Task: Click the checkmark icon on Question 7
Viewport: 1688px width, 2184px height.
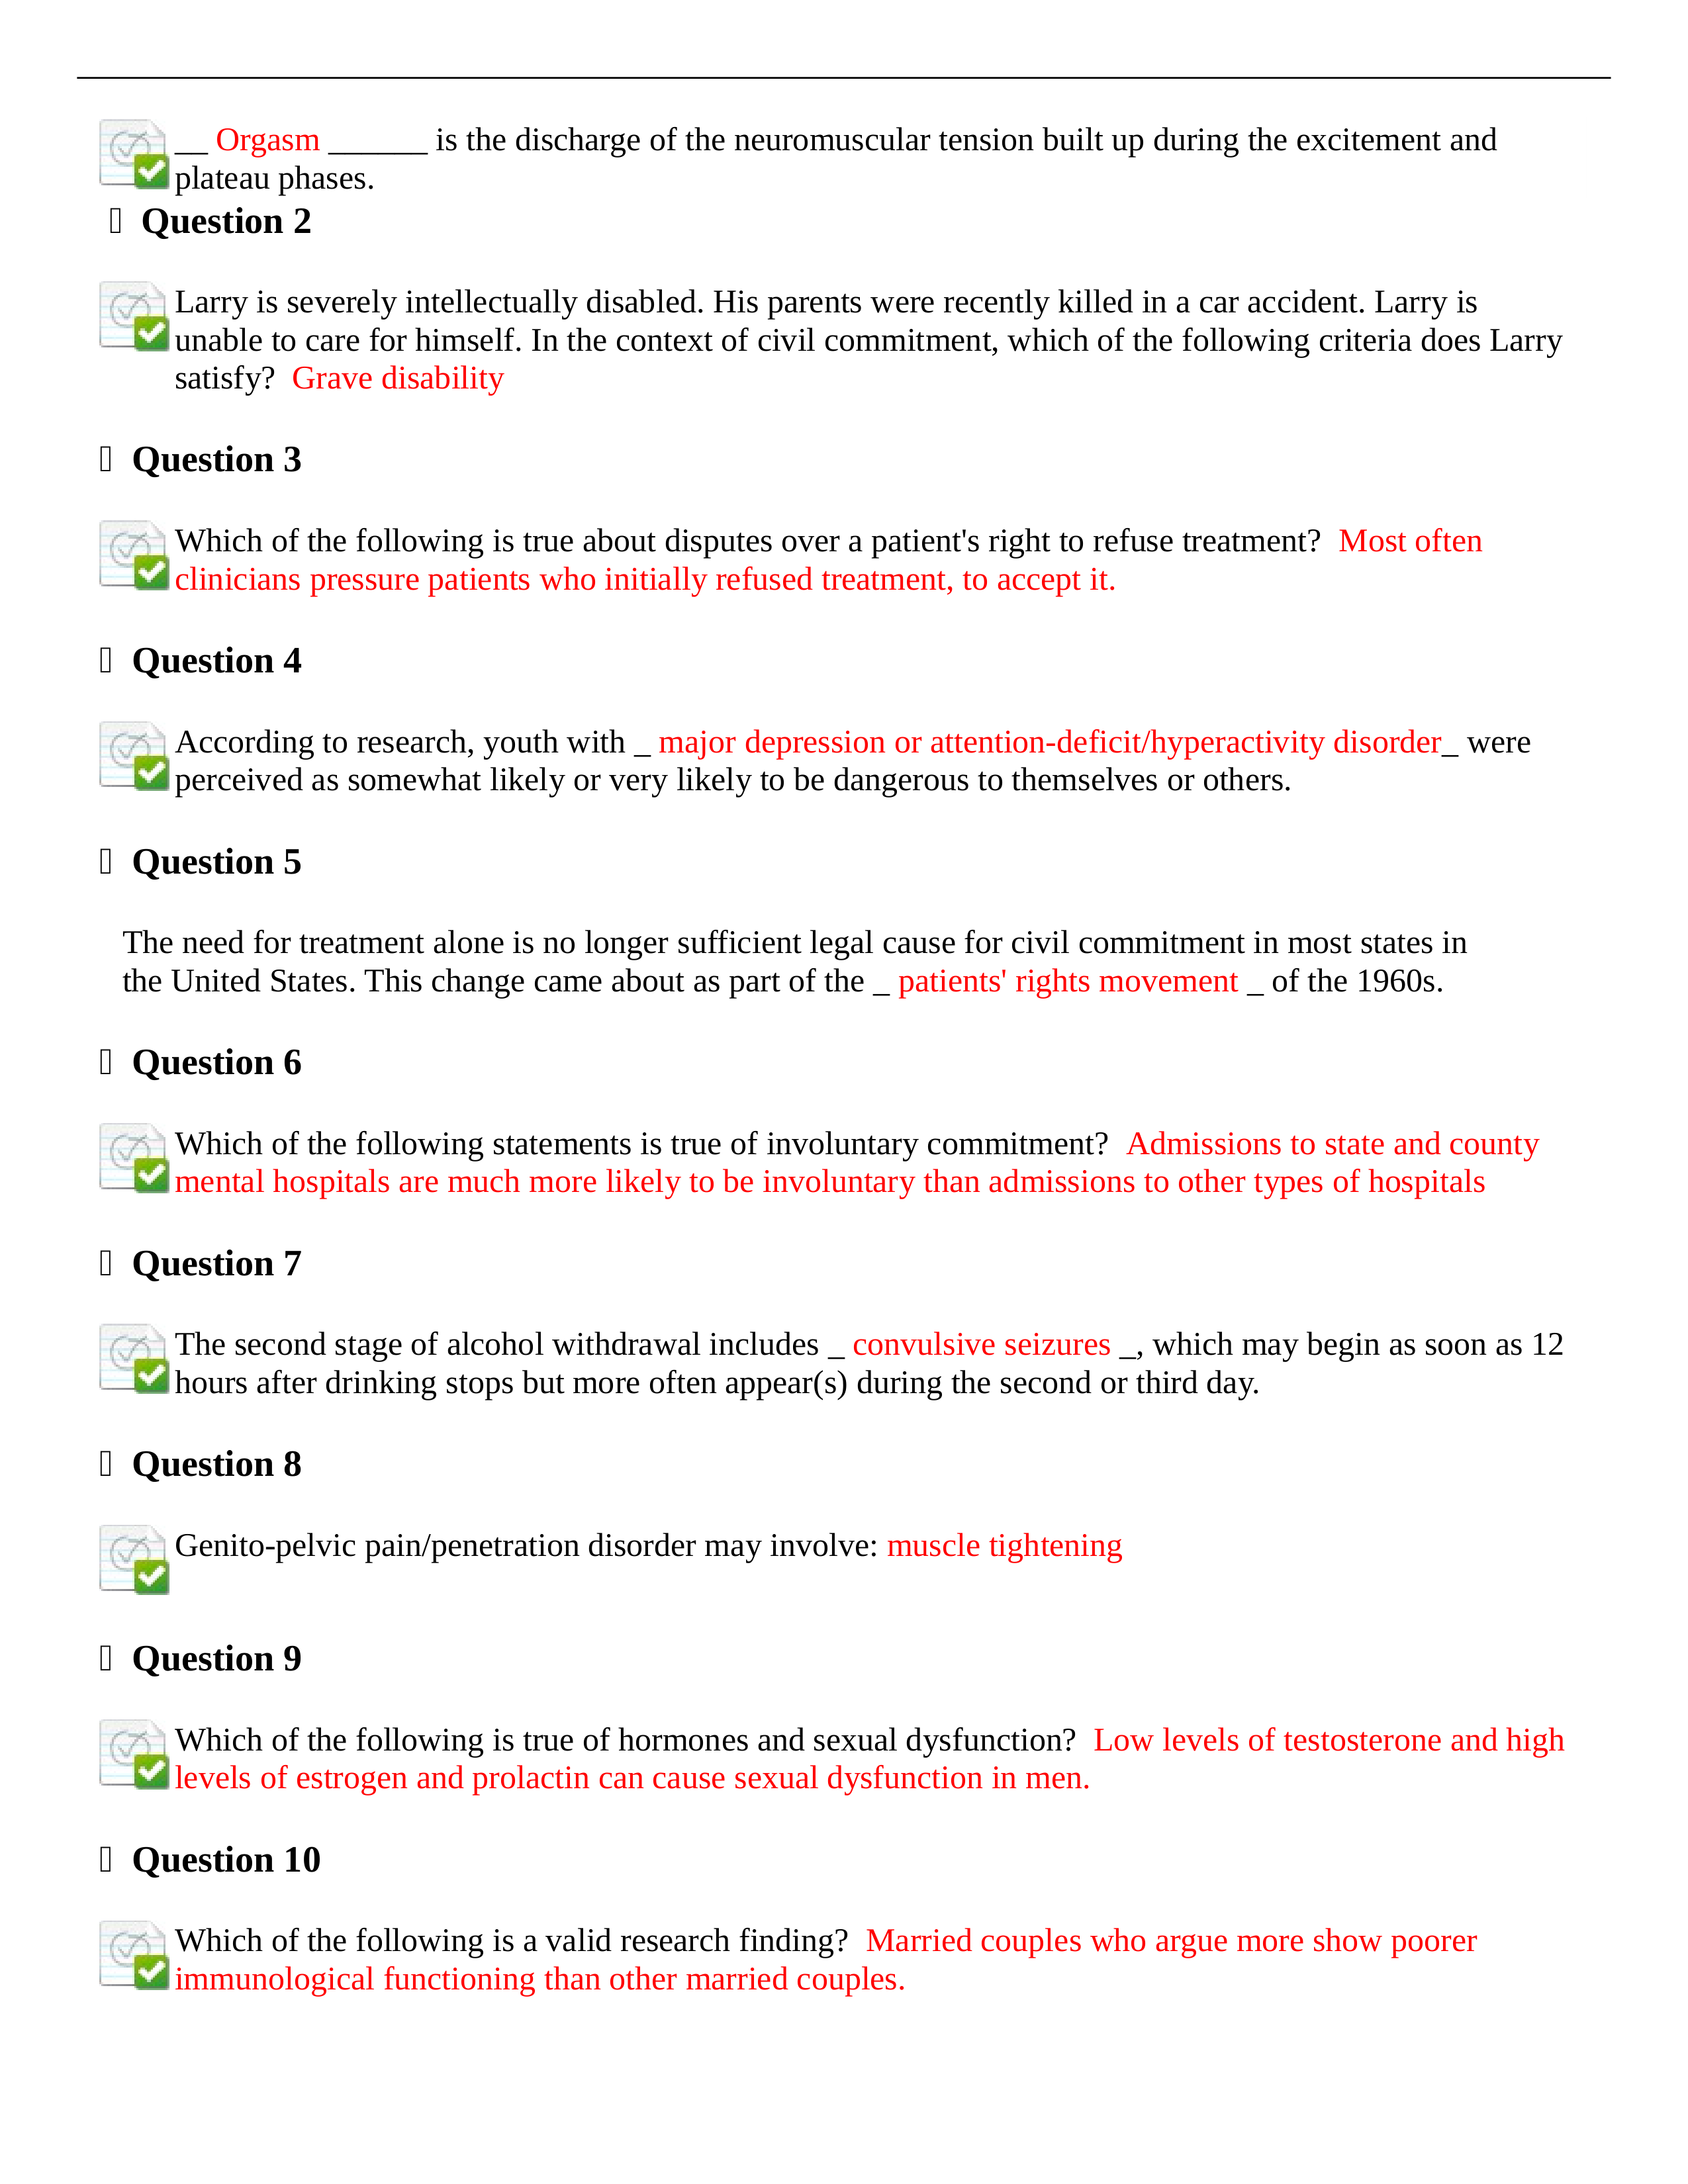Action: pos(152,1349)
